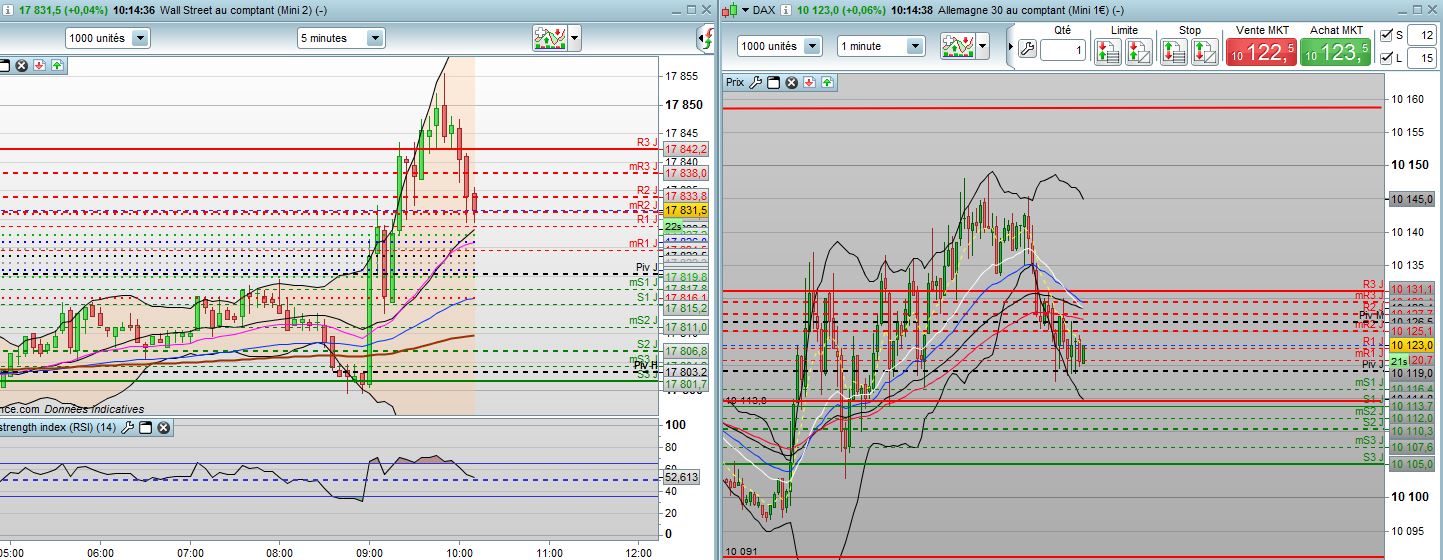Expand the Wall Street indicator dropdown arrow
This screenshot has width=1443, height=560.
[575, 38]
